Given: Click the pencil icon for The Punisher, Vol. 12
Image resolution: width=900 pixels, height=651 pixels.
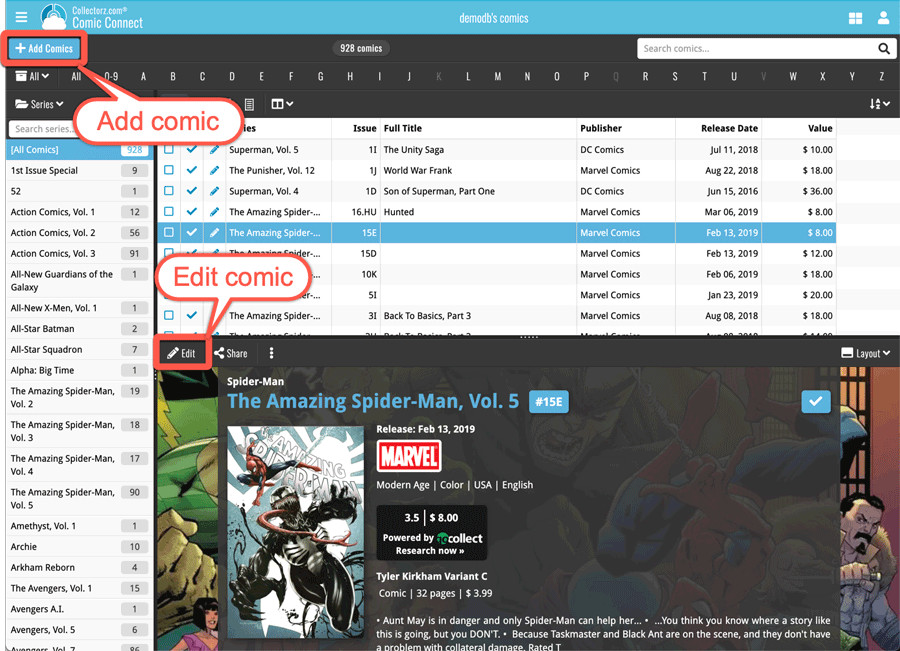Looking at the screenshot, I should tap(214, 170).
